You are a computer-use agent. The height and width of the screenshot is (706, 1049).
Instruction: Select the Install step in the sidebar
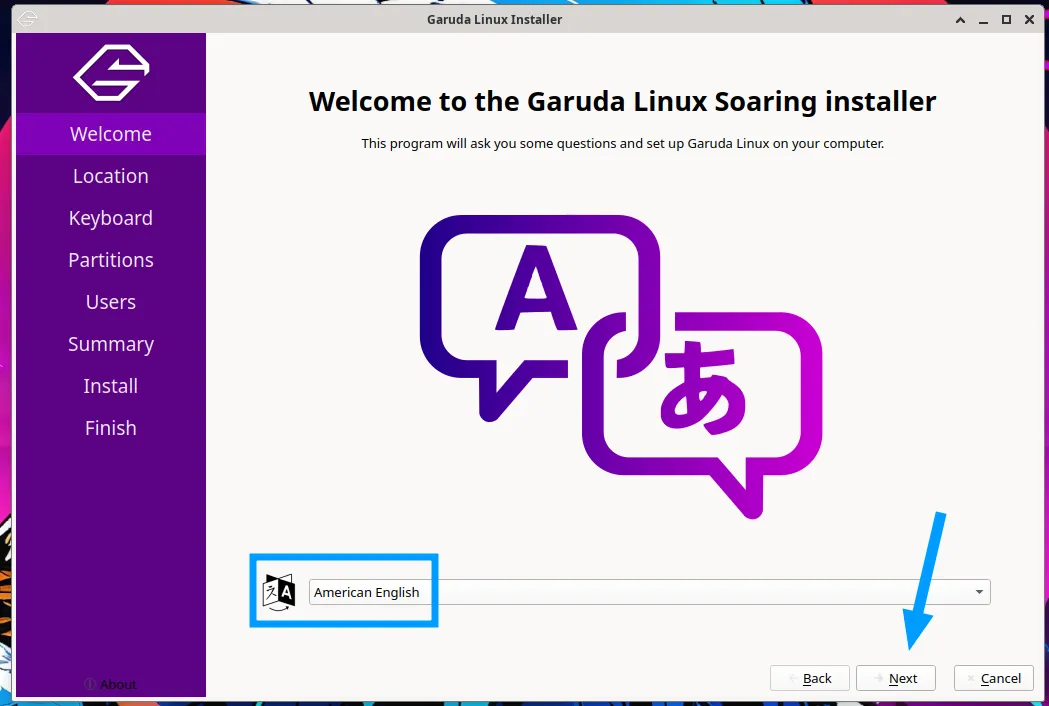coord(111,386)
